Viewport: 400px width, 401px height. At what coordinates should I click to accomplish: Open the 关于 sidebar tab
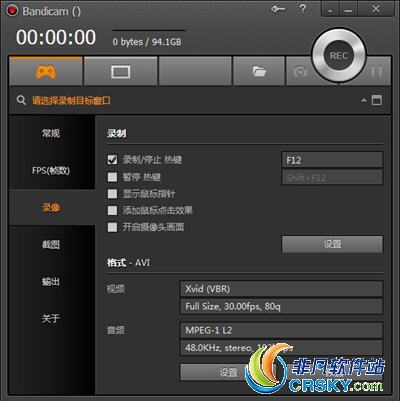(x=51, y=319)
